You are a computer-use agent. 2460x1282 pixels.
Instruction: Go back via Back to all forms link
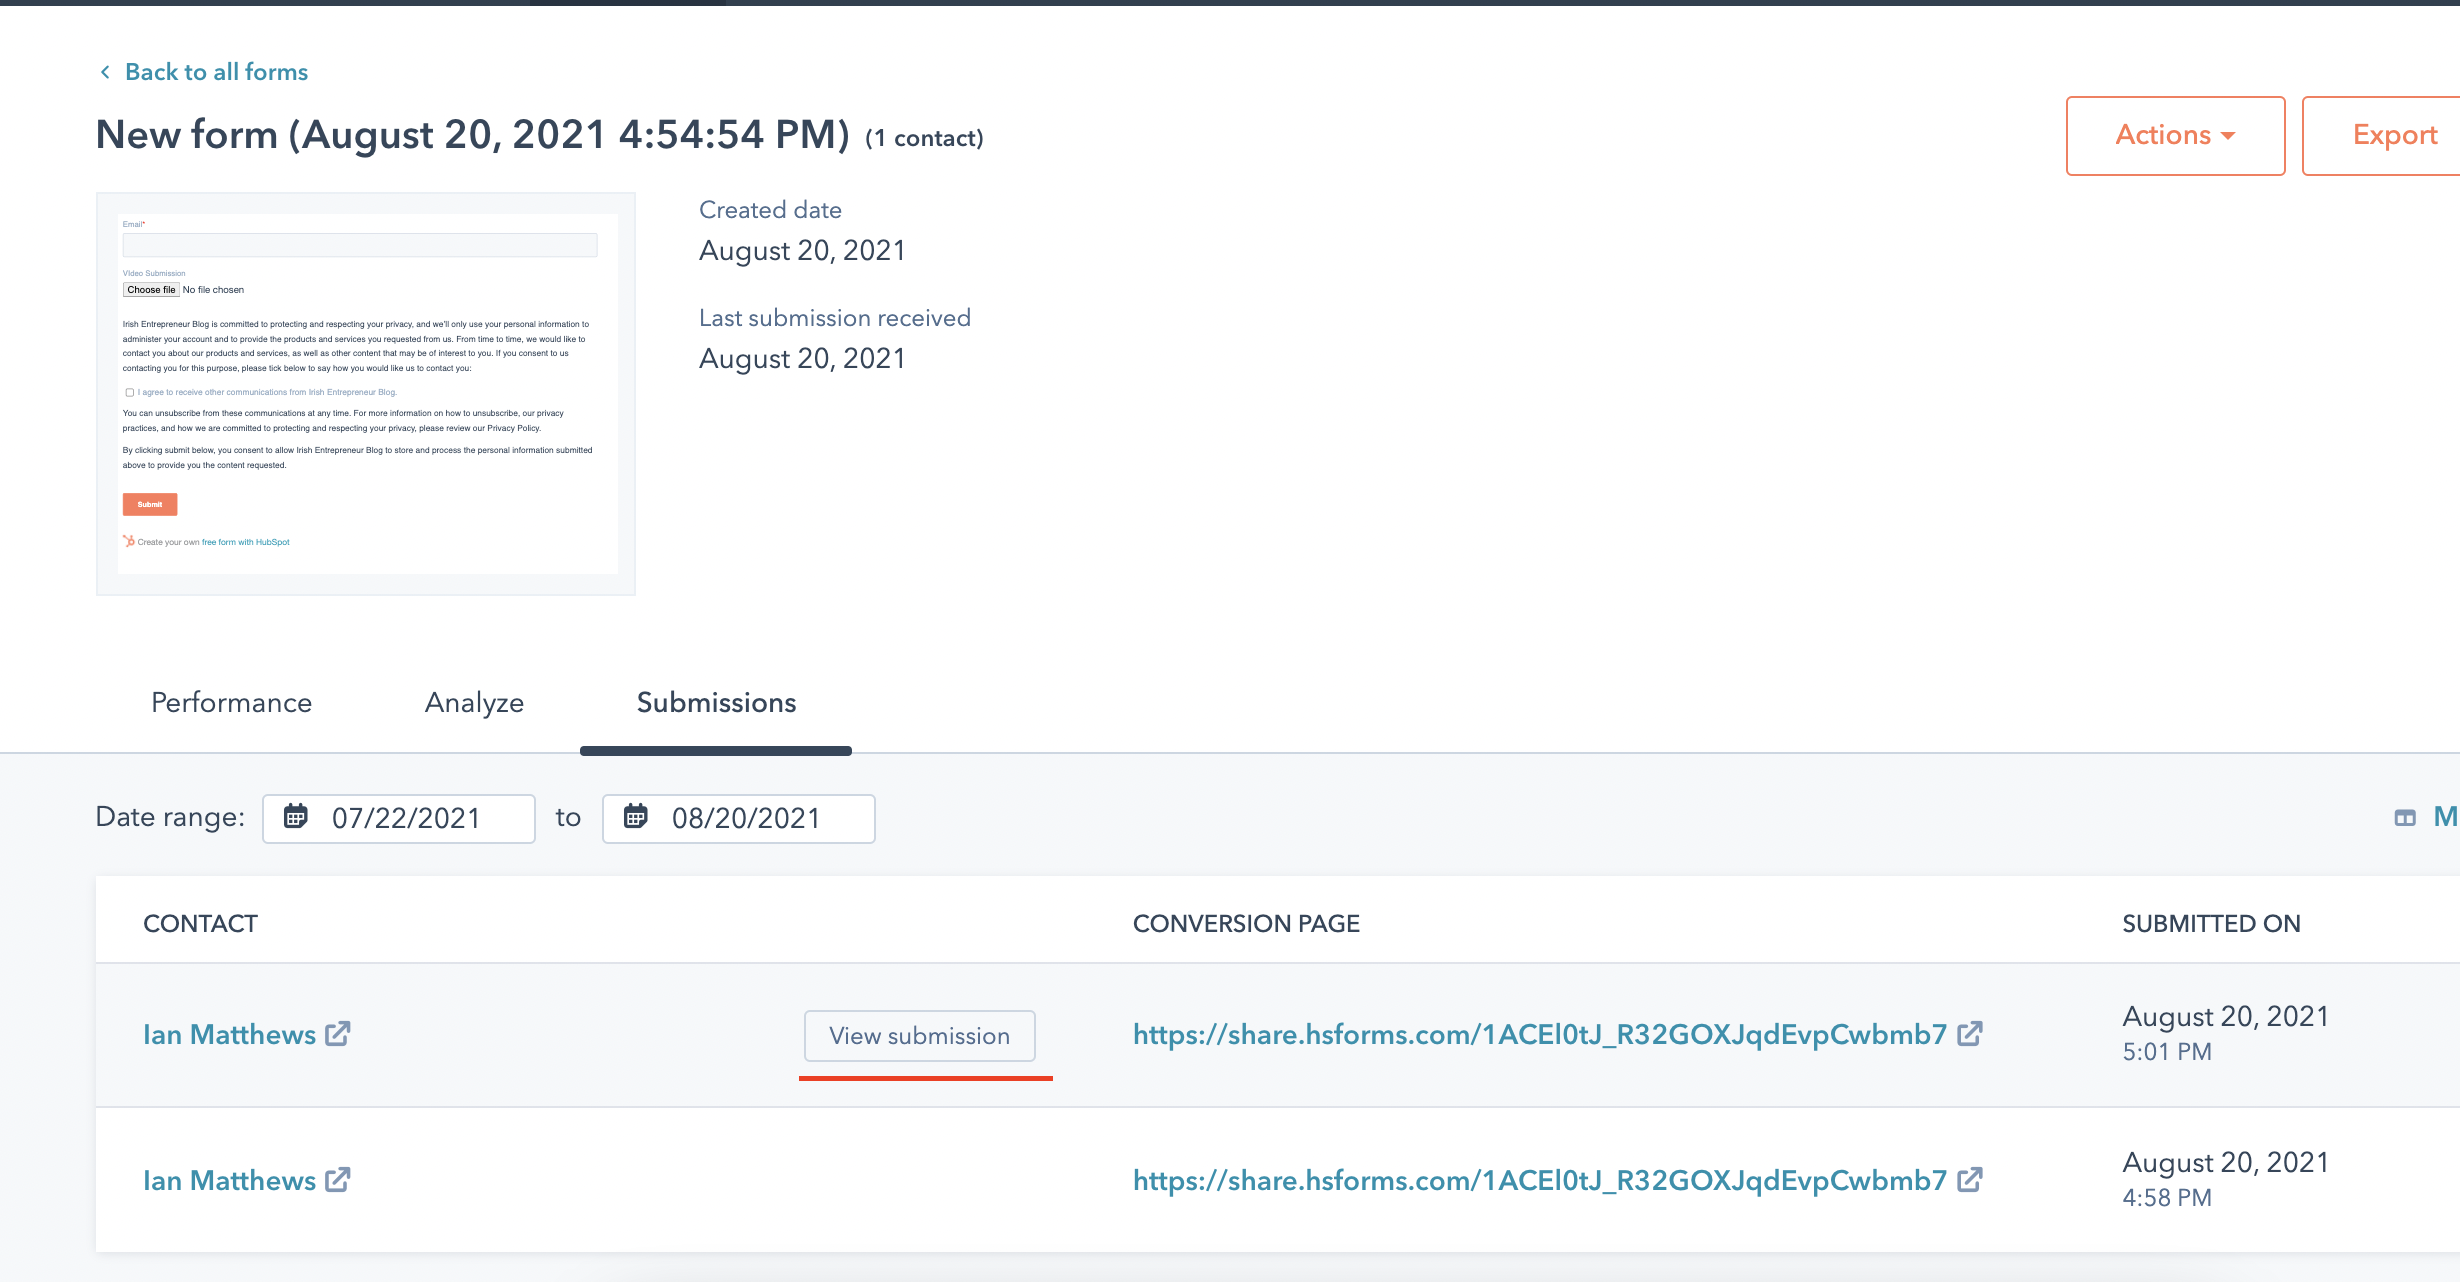[216, 72]
